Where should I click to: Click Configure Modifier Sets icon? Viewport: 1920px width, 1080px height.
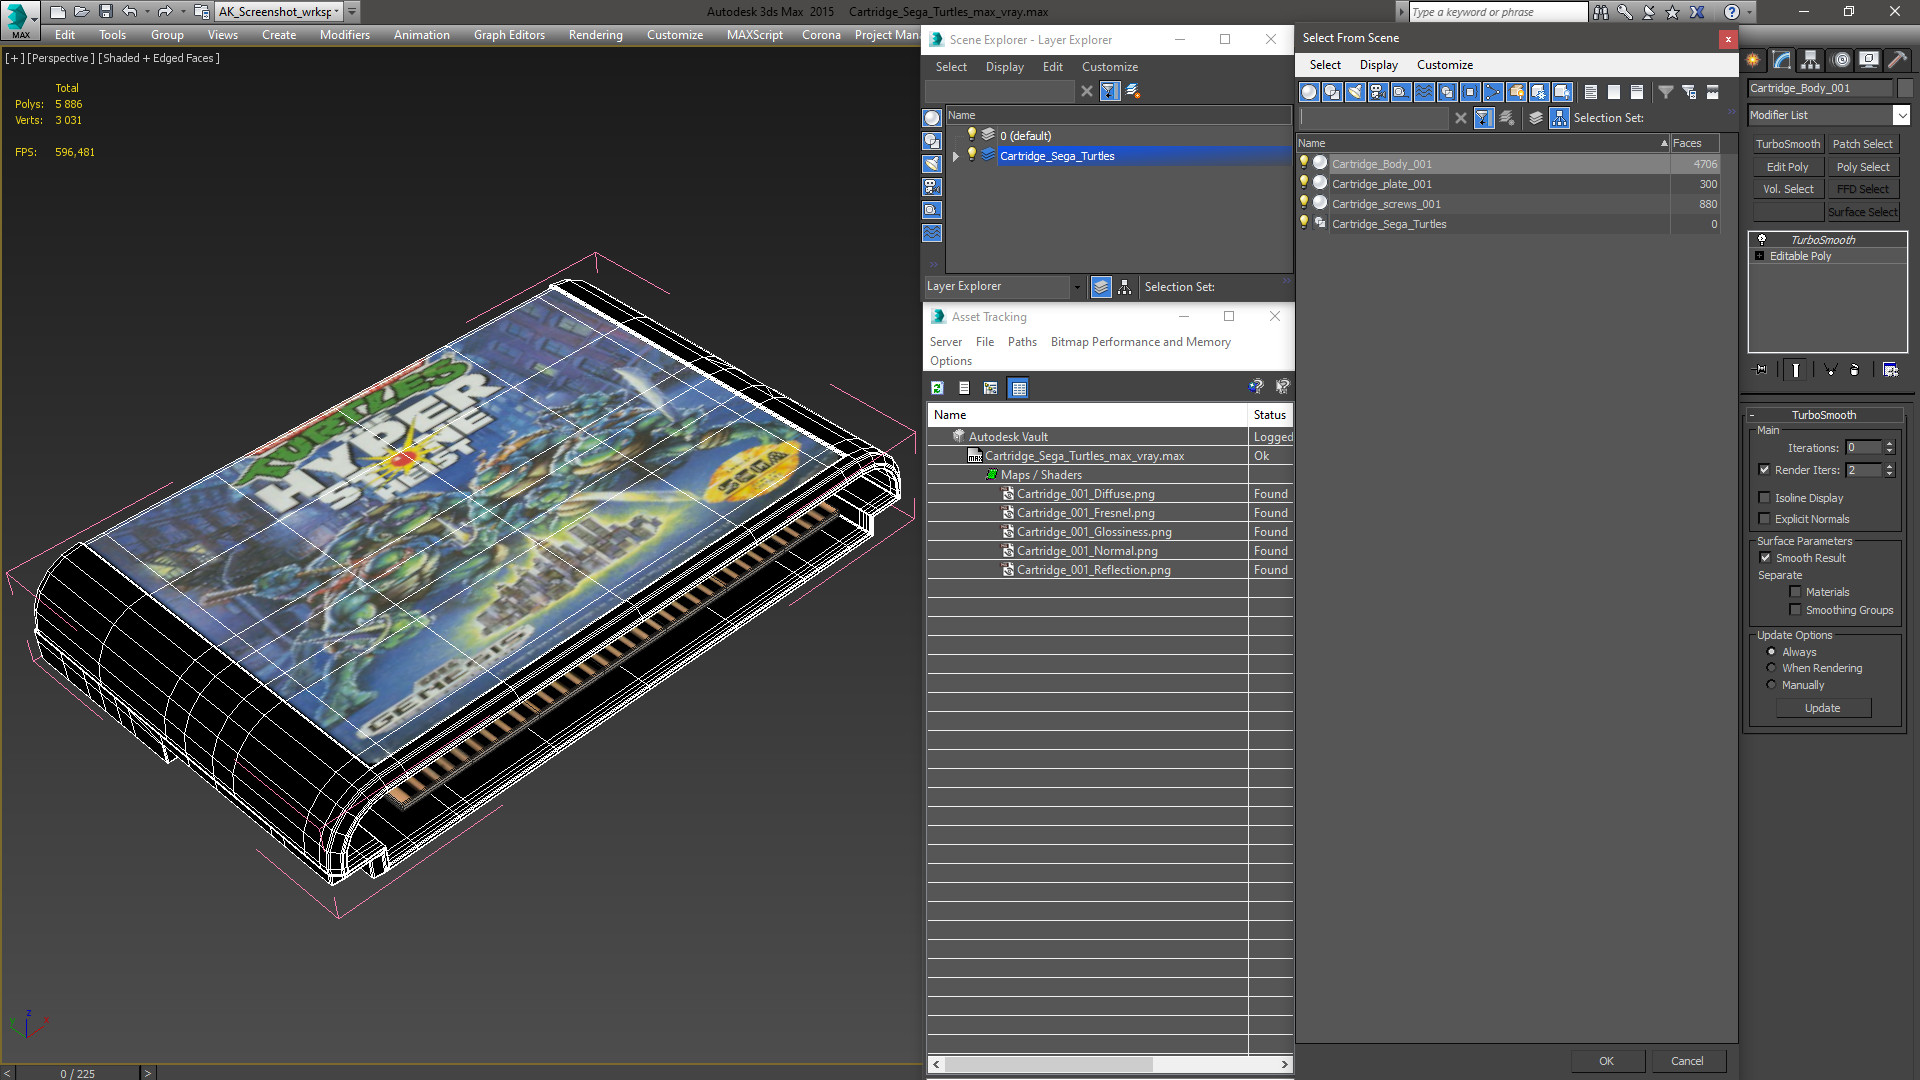click(1890, 370)
